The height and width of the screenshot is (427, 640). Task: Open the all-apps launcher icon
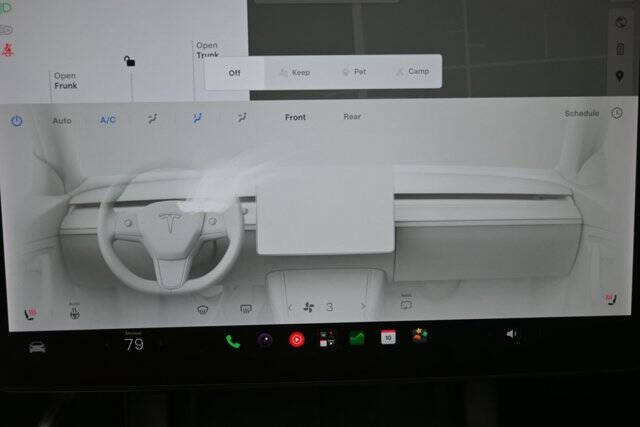[x=327, y=339]
